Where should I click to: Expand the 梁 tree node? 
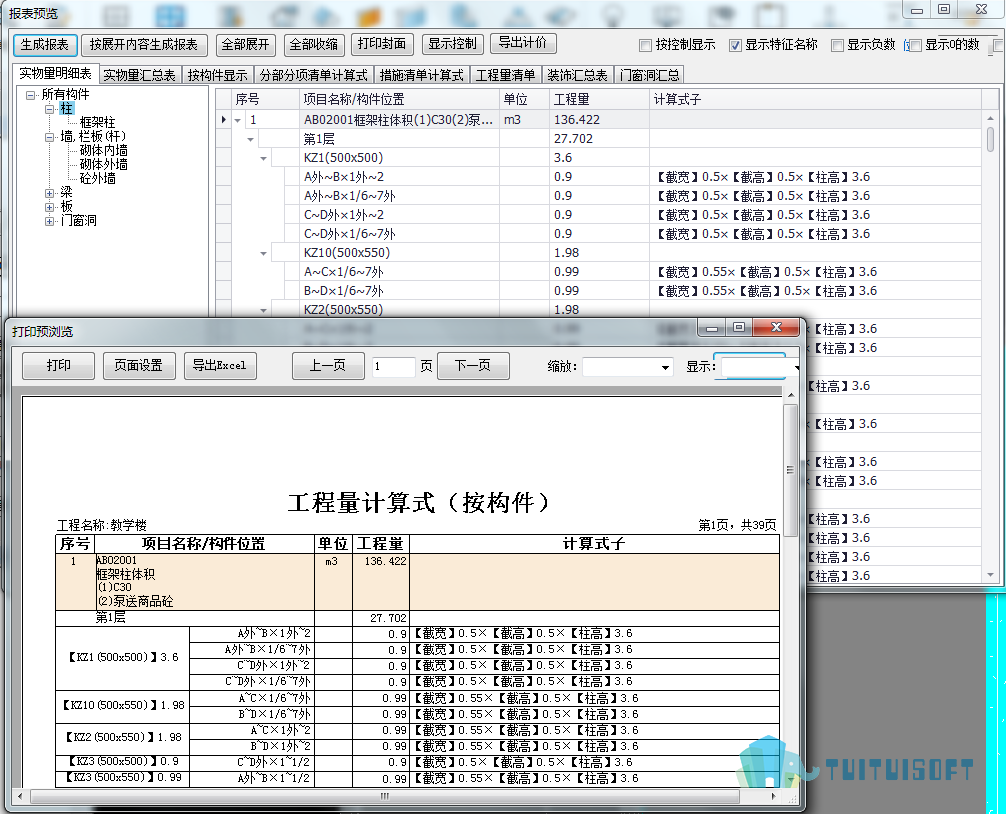(50, 191)
